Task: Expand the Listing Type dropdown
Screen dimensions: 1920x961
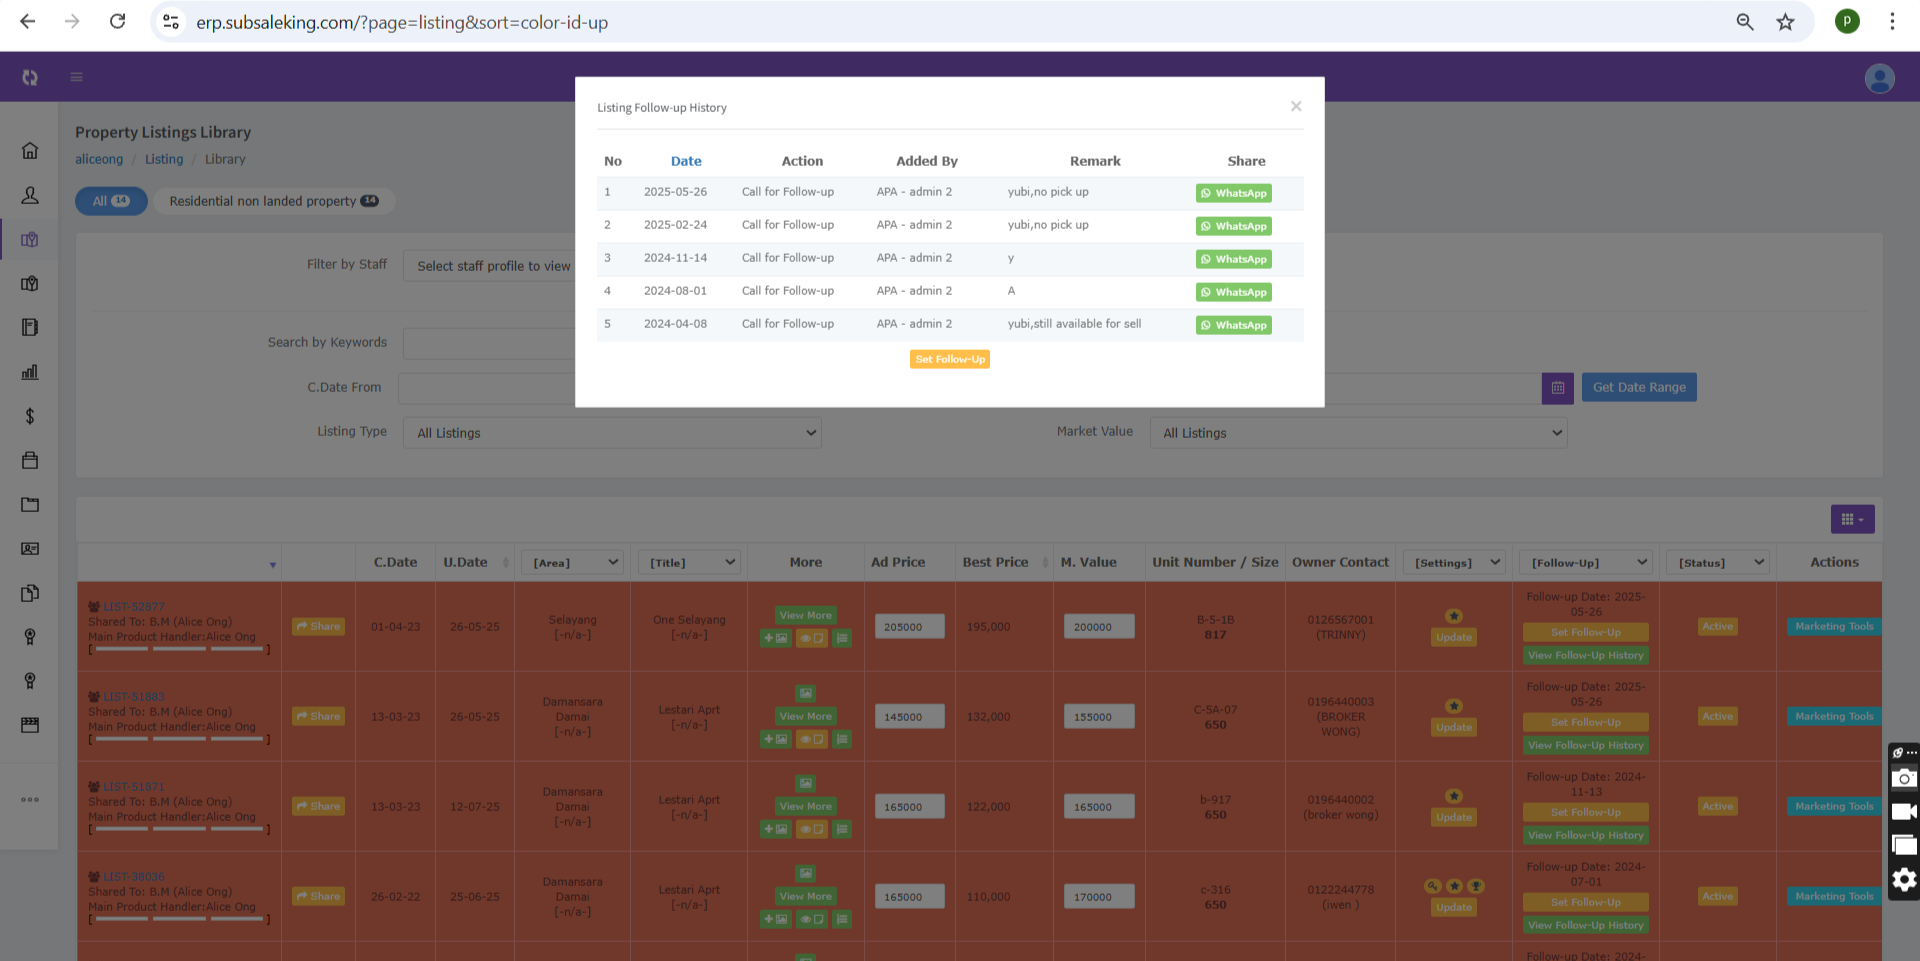Action: (612, 433)
